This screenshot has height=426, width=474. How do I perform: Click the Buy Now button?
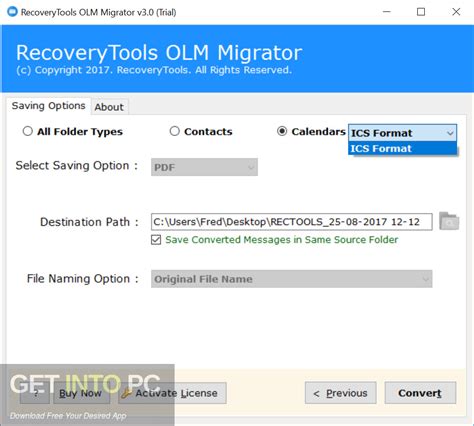tap(81, 393)
